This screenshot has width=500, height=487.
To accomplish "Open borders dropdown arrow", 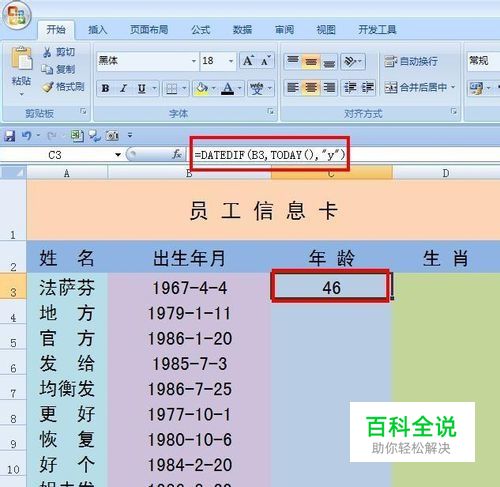I will click(184, 89).
